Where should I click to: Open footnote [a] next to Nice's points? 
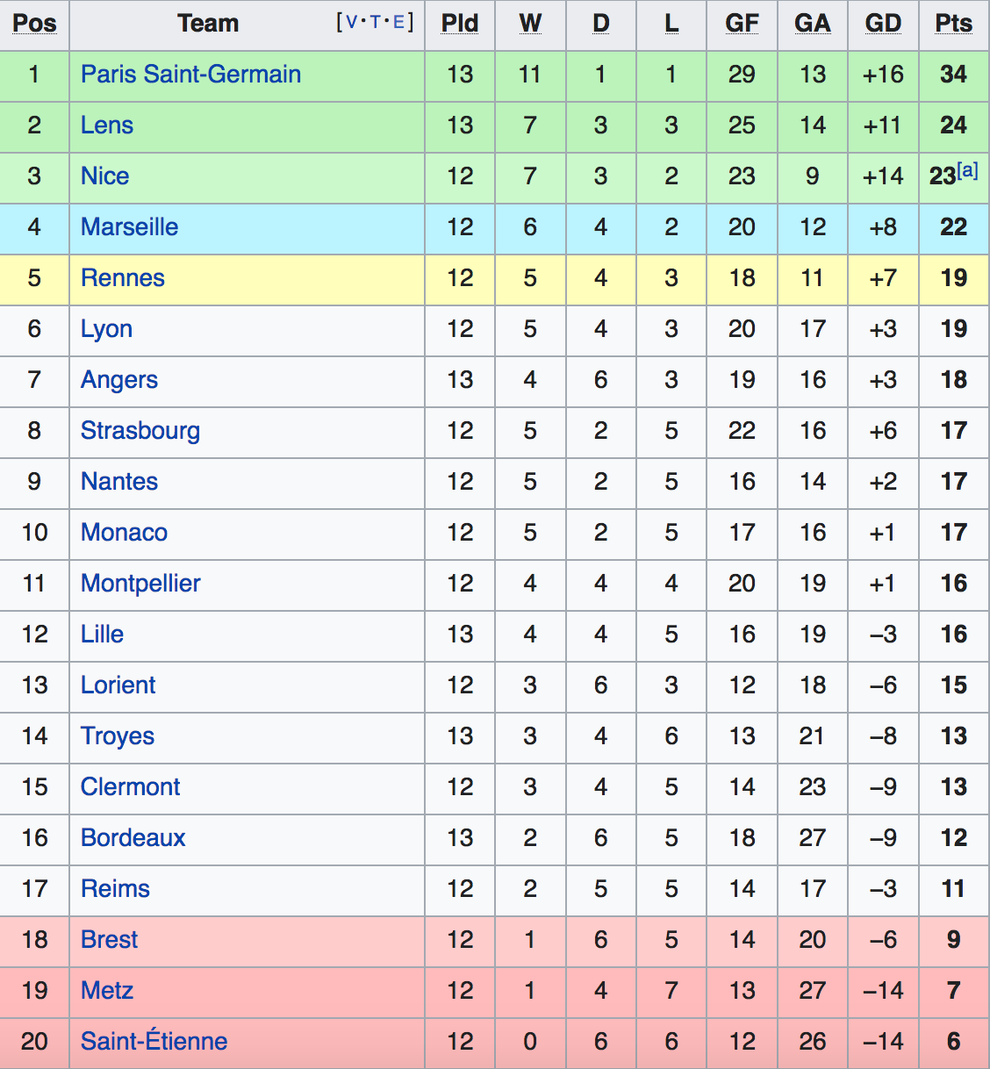coord(967,170)
